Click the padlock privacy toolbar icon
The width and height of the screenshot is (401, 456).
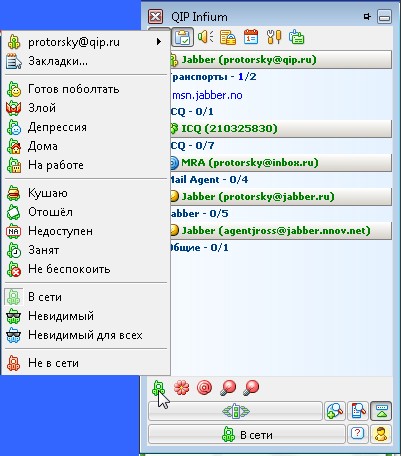point(228,37)
